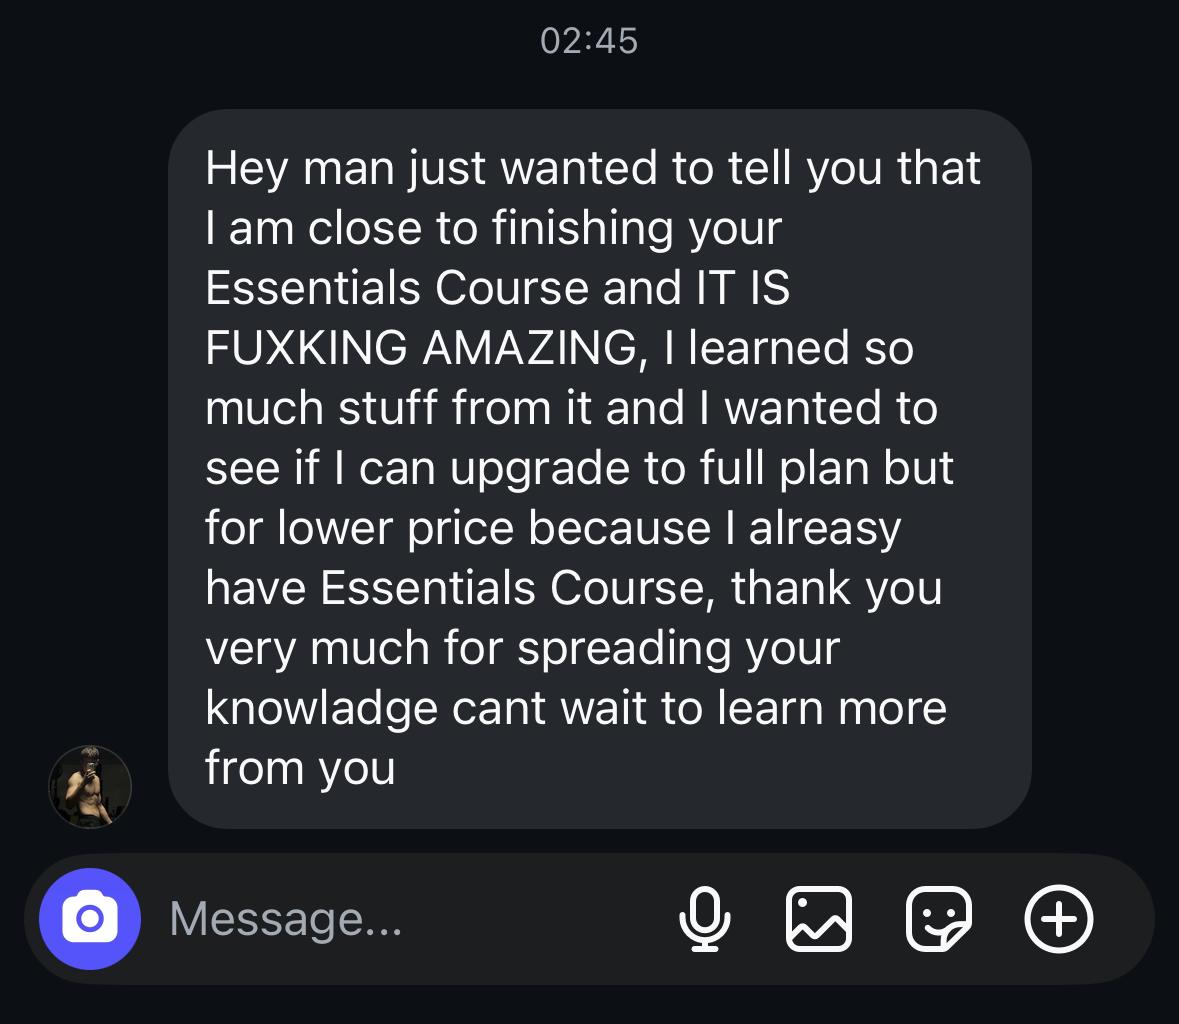
Task: Select the received message bubble
Action: 599,469
